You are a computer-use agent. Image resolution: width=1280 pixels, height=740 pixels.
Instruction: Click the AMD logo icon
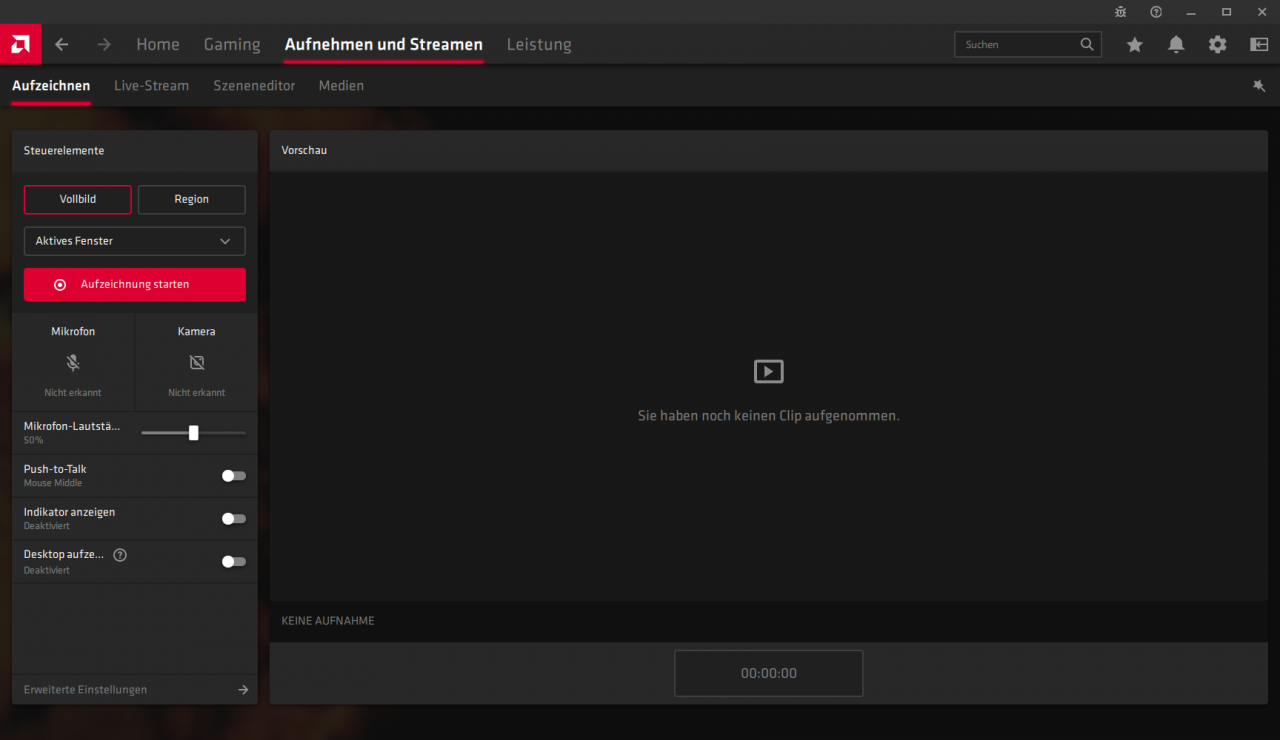(20, 44)
